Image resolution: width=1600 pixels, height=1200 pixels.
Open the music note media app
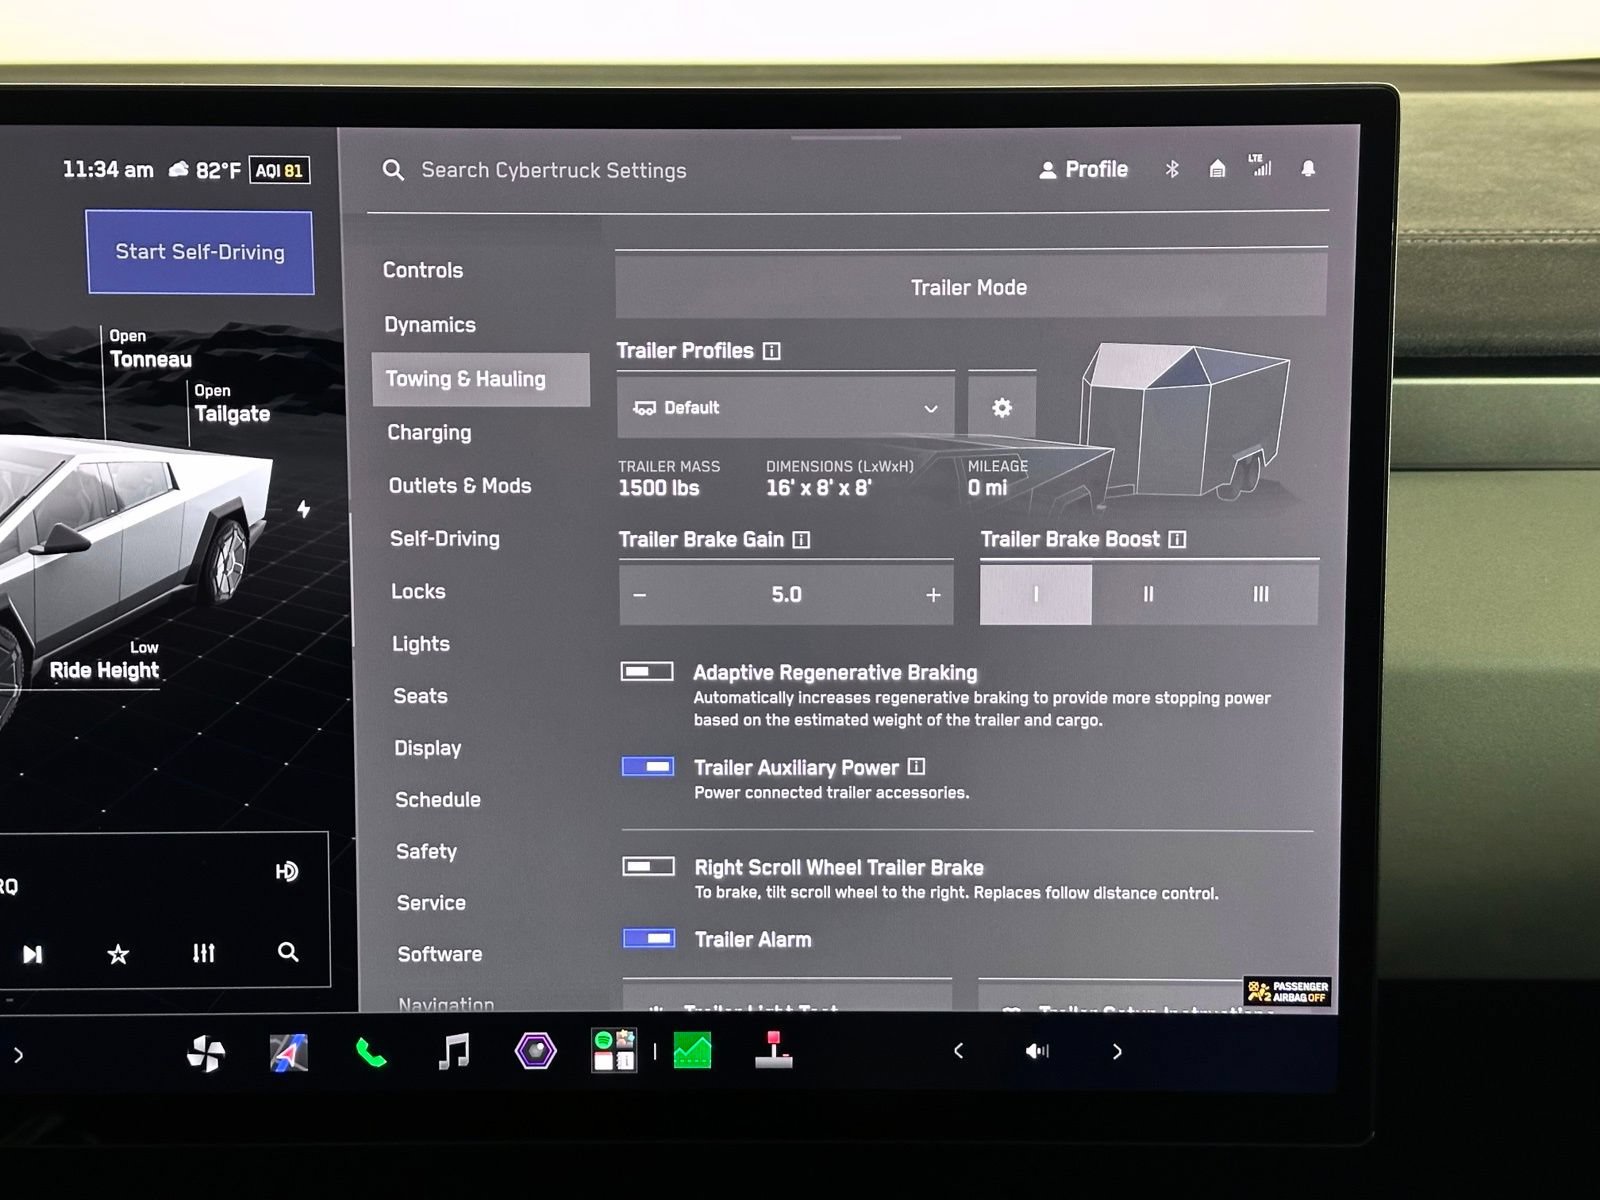click(453, 1052)
